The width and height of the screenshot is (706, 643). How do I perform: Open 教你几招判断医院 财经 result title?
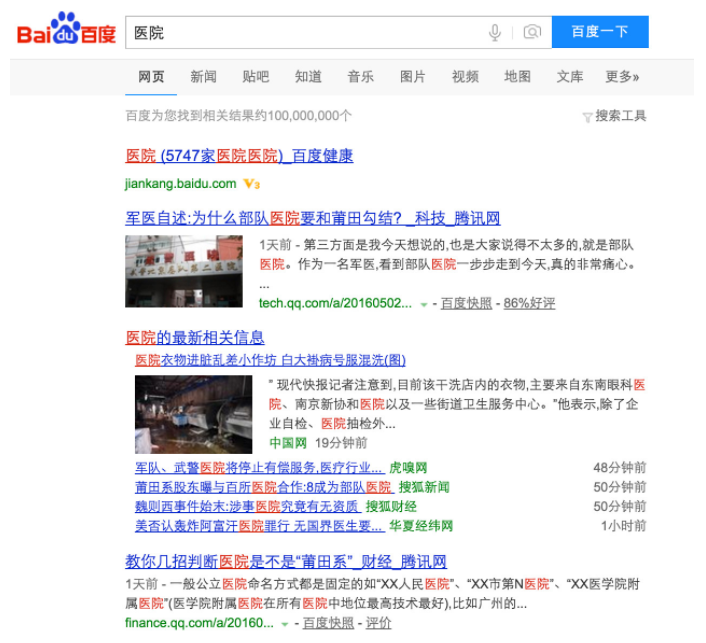(x=286, y=561)
